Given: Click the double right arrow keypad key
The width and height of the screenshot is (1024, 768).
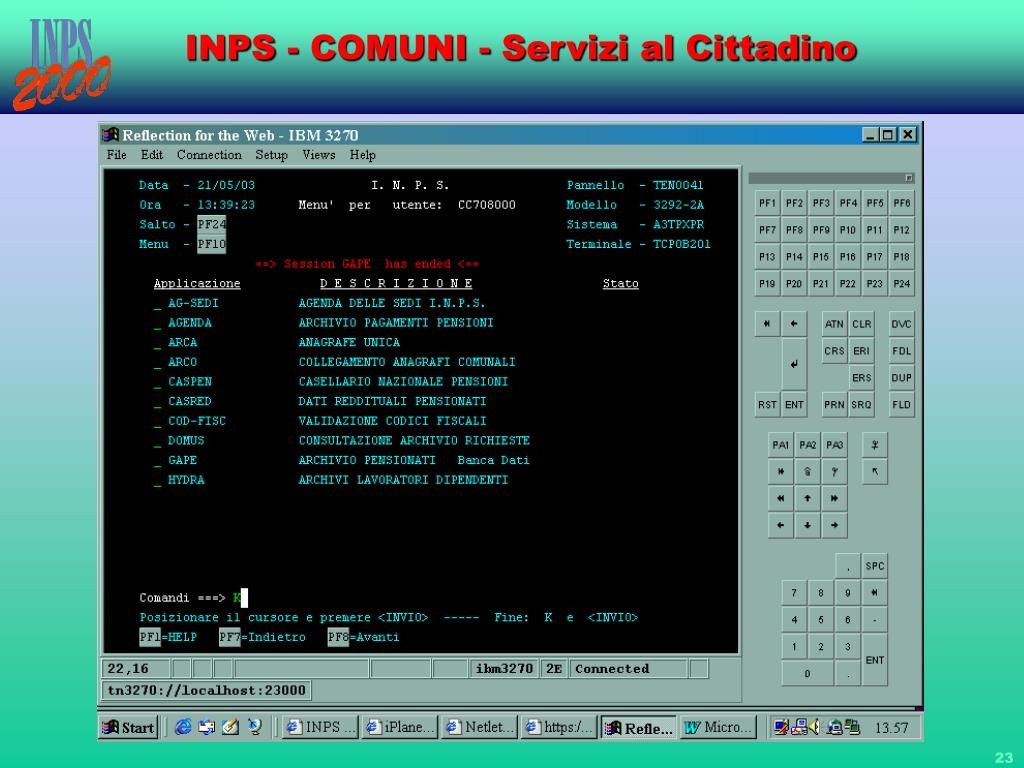Looking at the screenshot, I should (834, 498).
